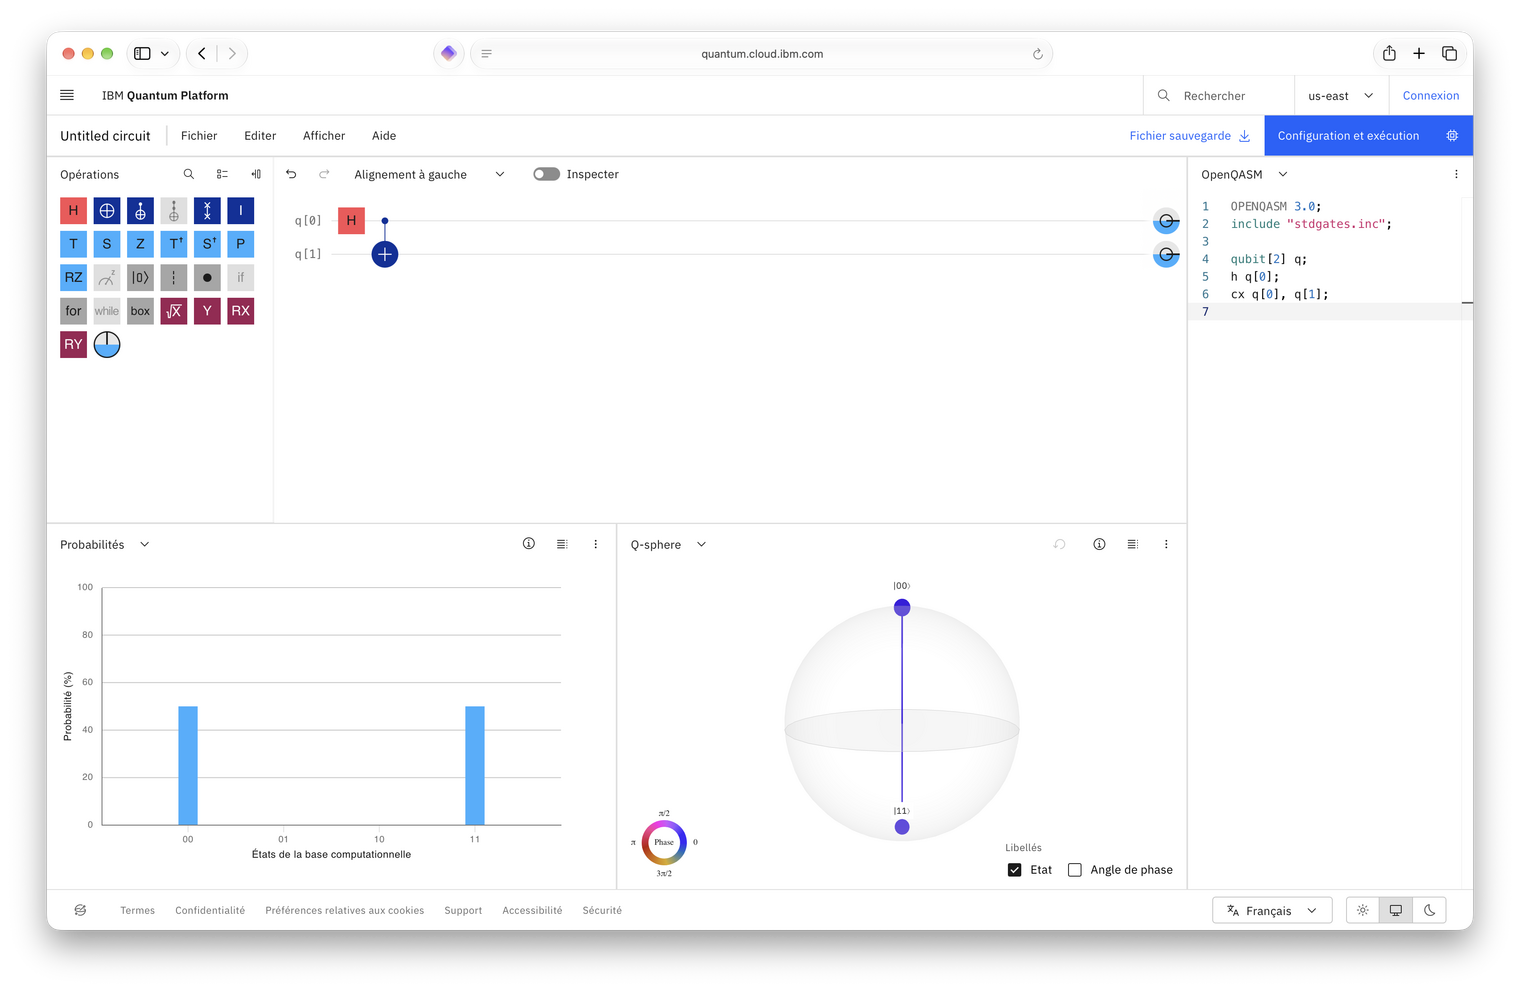1520x992 pixels.
Task: Pick the reset |0⟩ operation
Action: coord(140,278)
